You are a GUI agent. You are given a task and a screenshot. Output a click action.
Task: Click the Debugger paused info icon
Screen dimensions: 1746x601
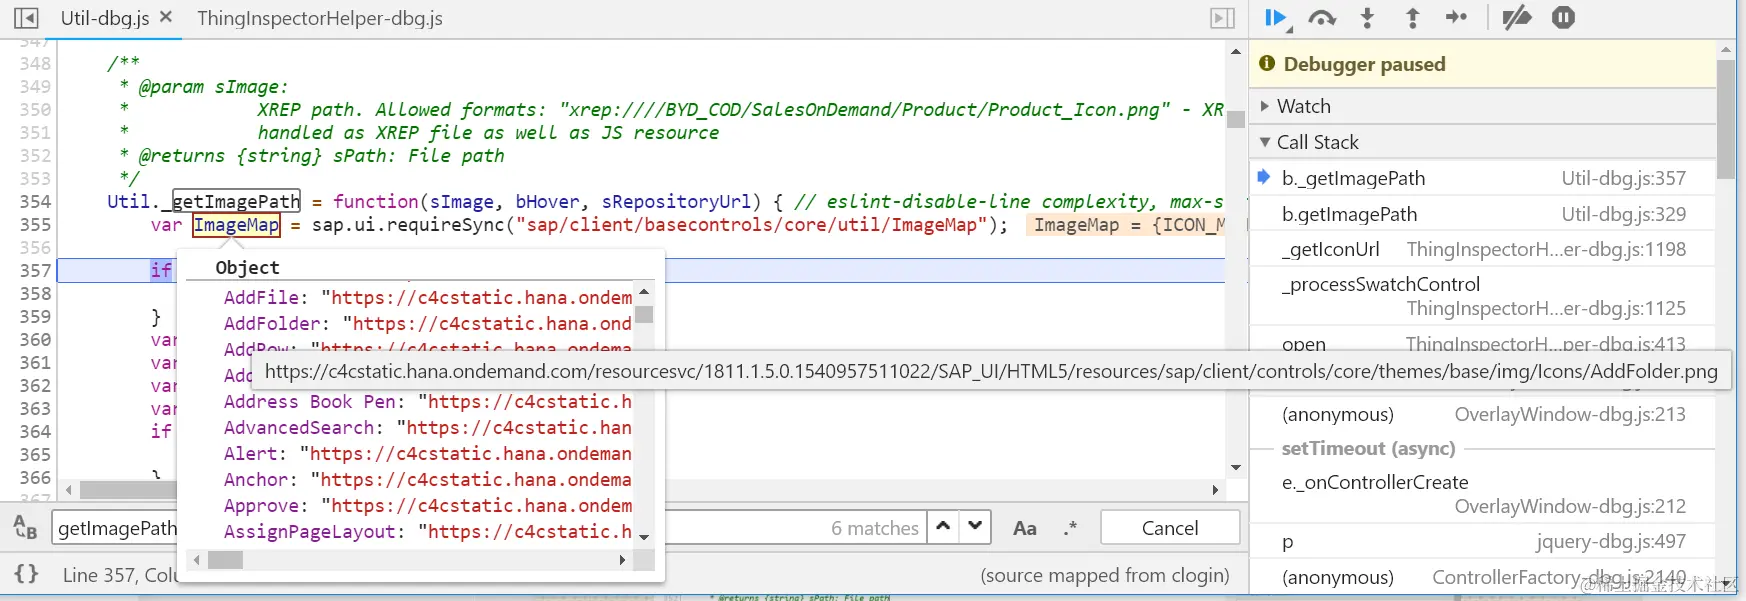pos(1267,63)
